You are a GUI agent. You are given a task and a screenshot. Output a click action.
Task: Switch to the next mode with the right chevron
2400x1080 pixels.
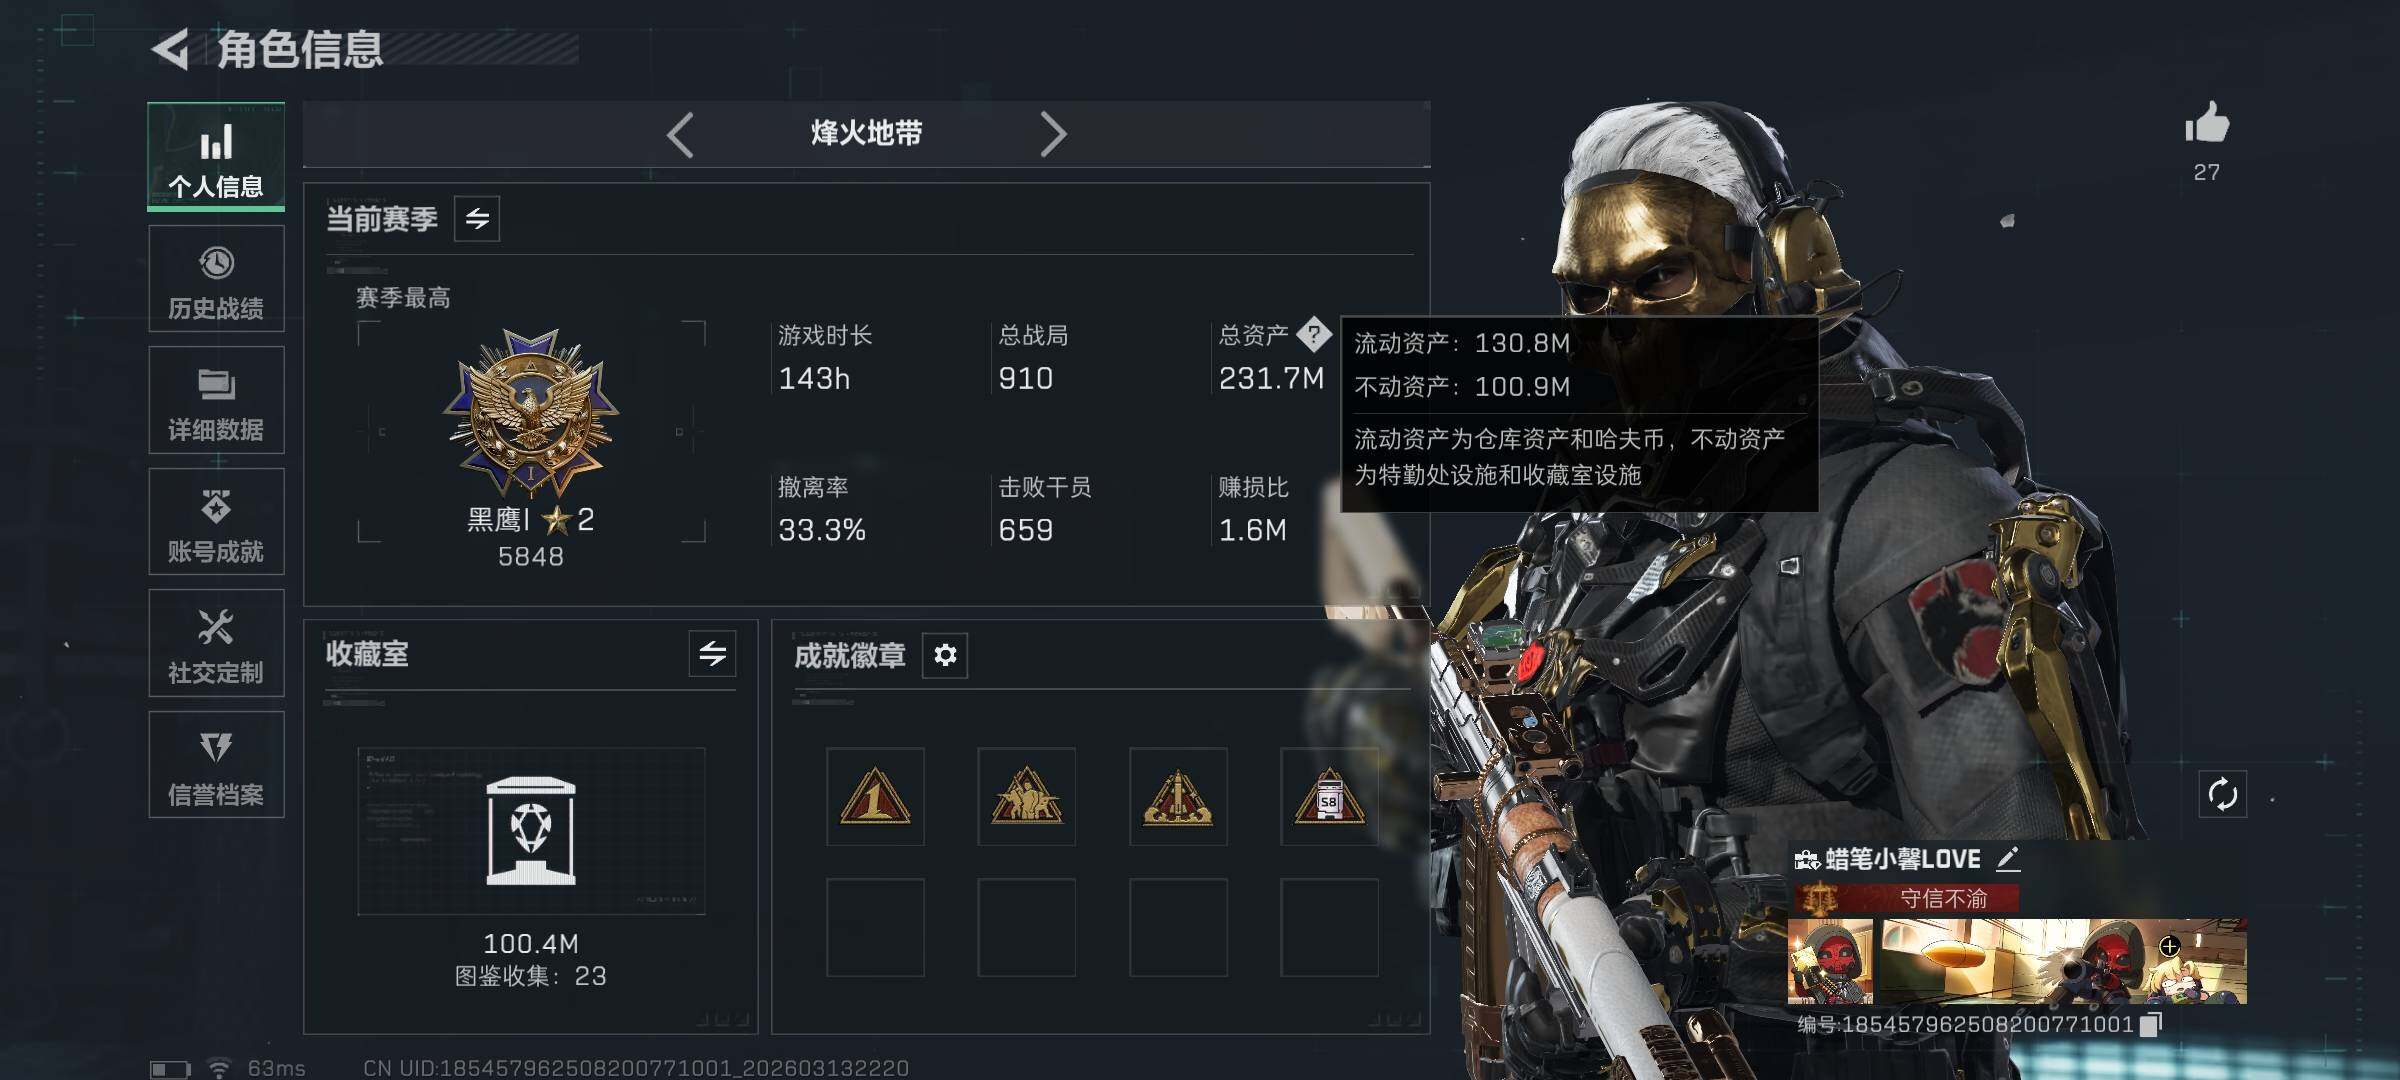point(1053,134)
